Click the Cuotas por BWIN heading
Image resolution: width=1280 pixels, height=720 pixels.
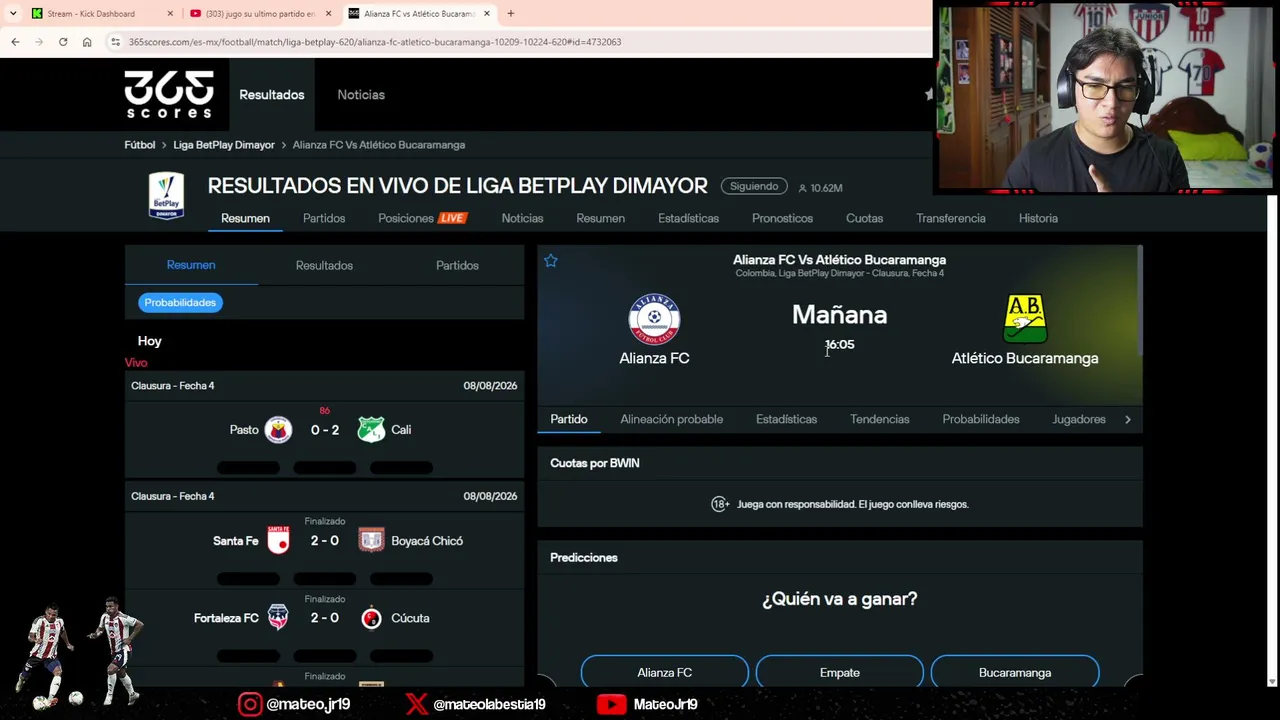pos(595,463)
